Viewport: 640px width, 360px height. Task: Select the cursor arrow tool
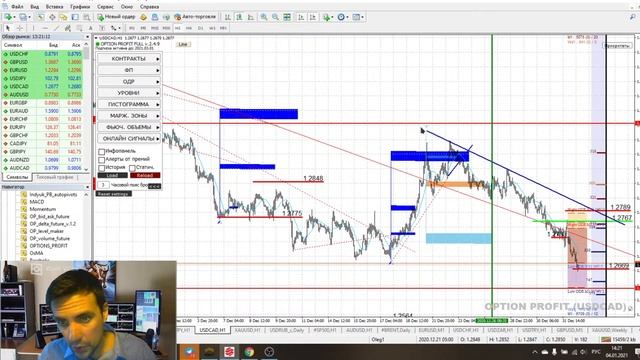(x=8, y=28)
